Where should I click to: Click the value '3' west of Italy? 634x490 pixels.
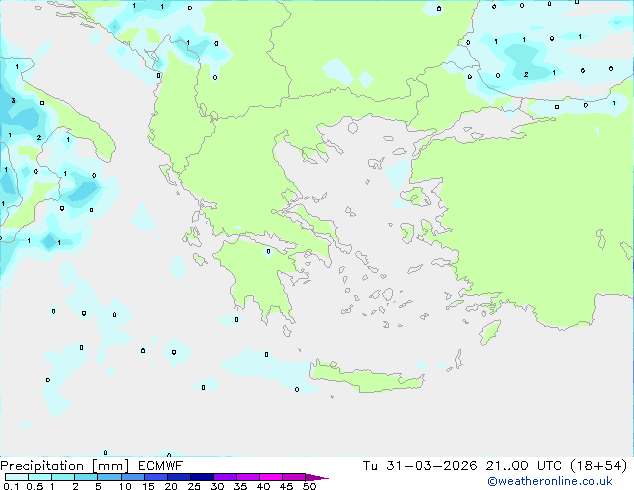[x=13, y=100]
